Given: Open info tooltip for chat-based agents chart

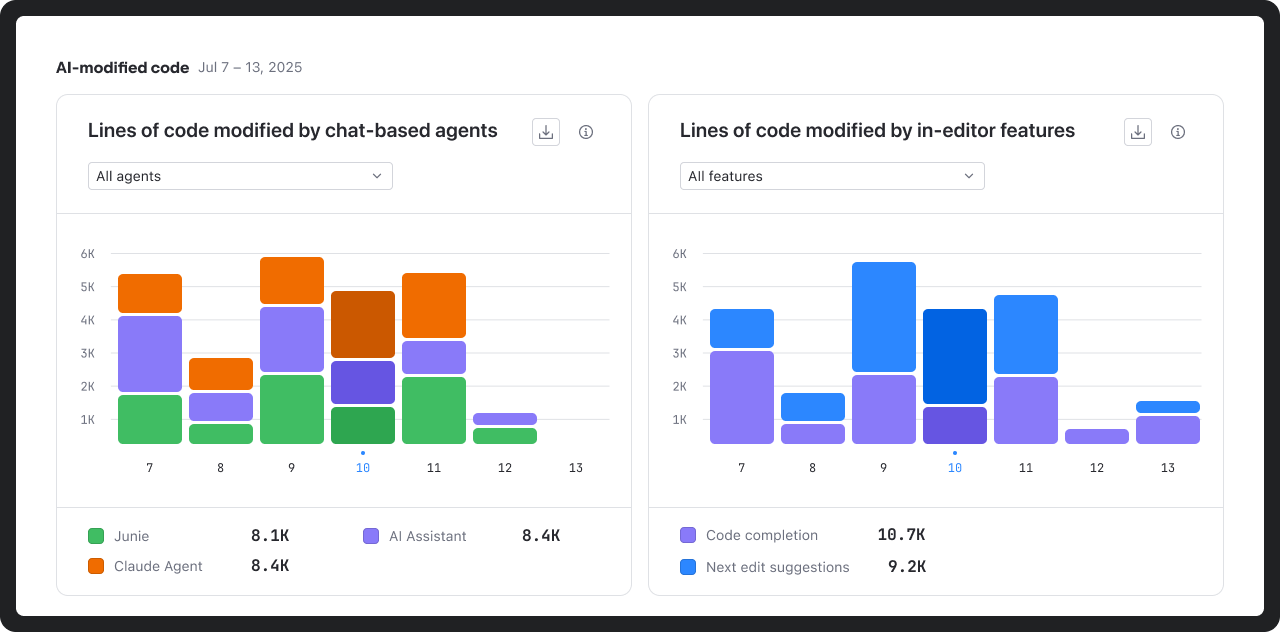Looking at the screenshot, I should [x=586, y=132].
